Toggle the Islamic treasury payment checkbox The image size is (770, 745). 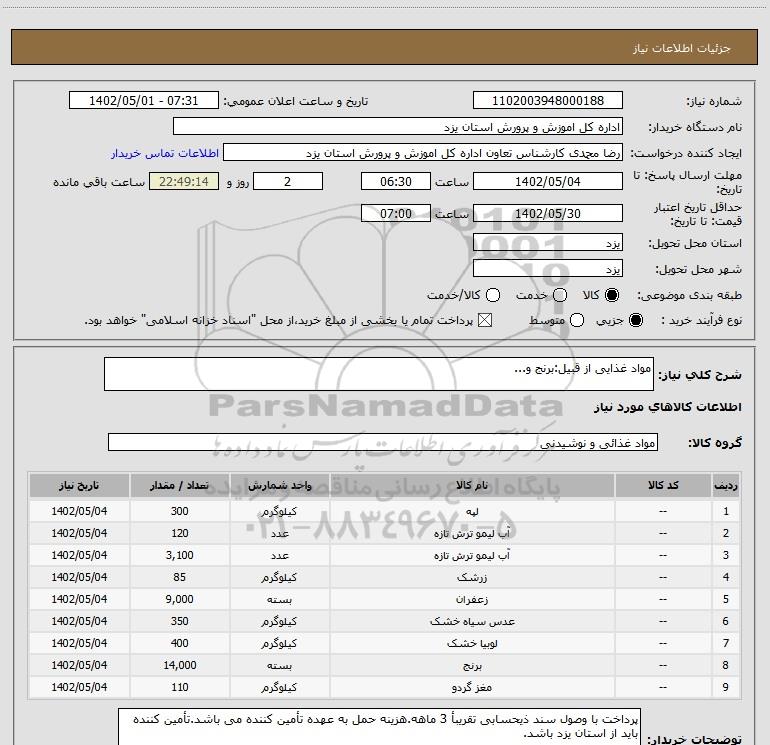pos(485,320)
